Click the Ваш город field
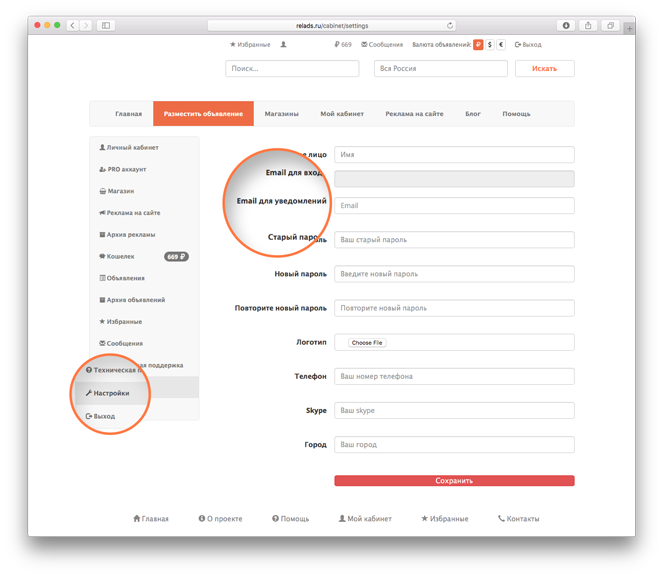Viewport: 663px width, 576px height. pos(454,445)
